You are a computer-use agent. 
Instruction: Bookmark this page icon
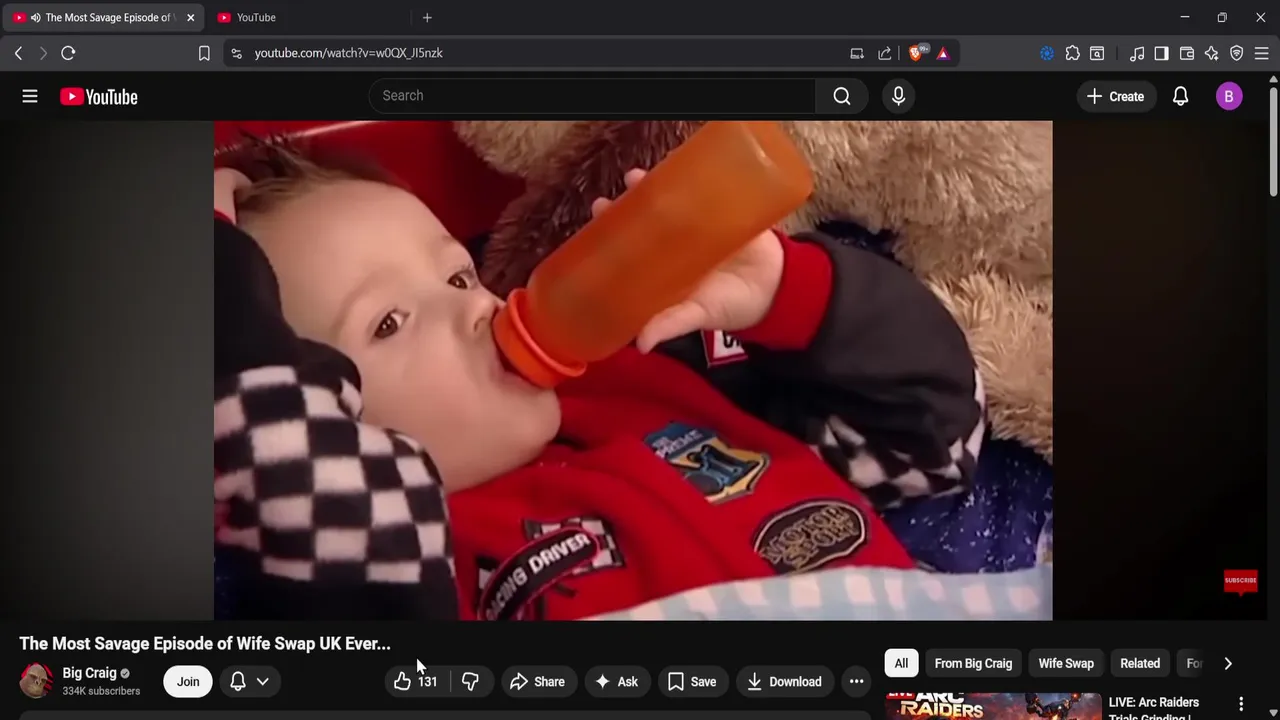click(204, 53)
